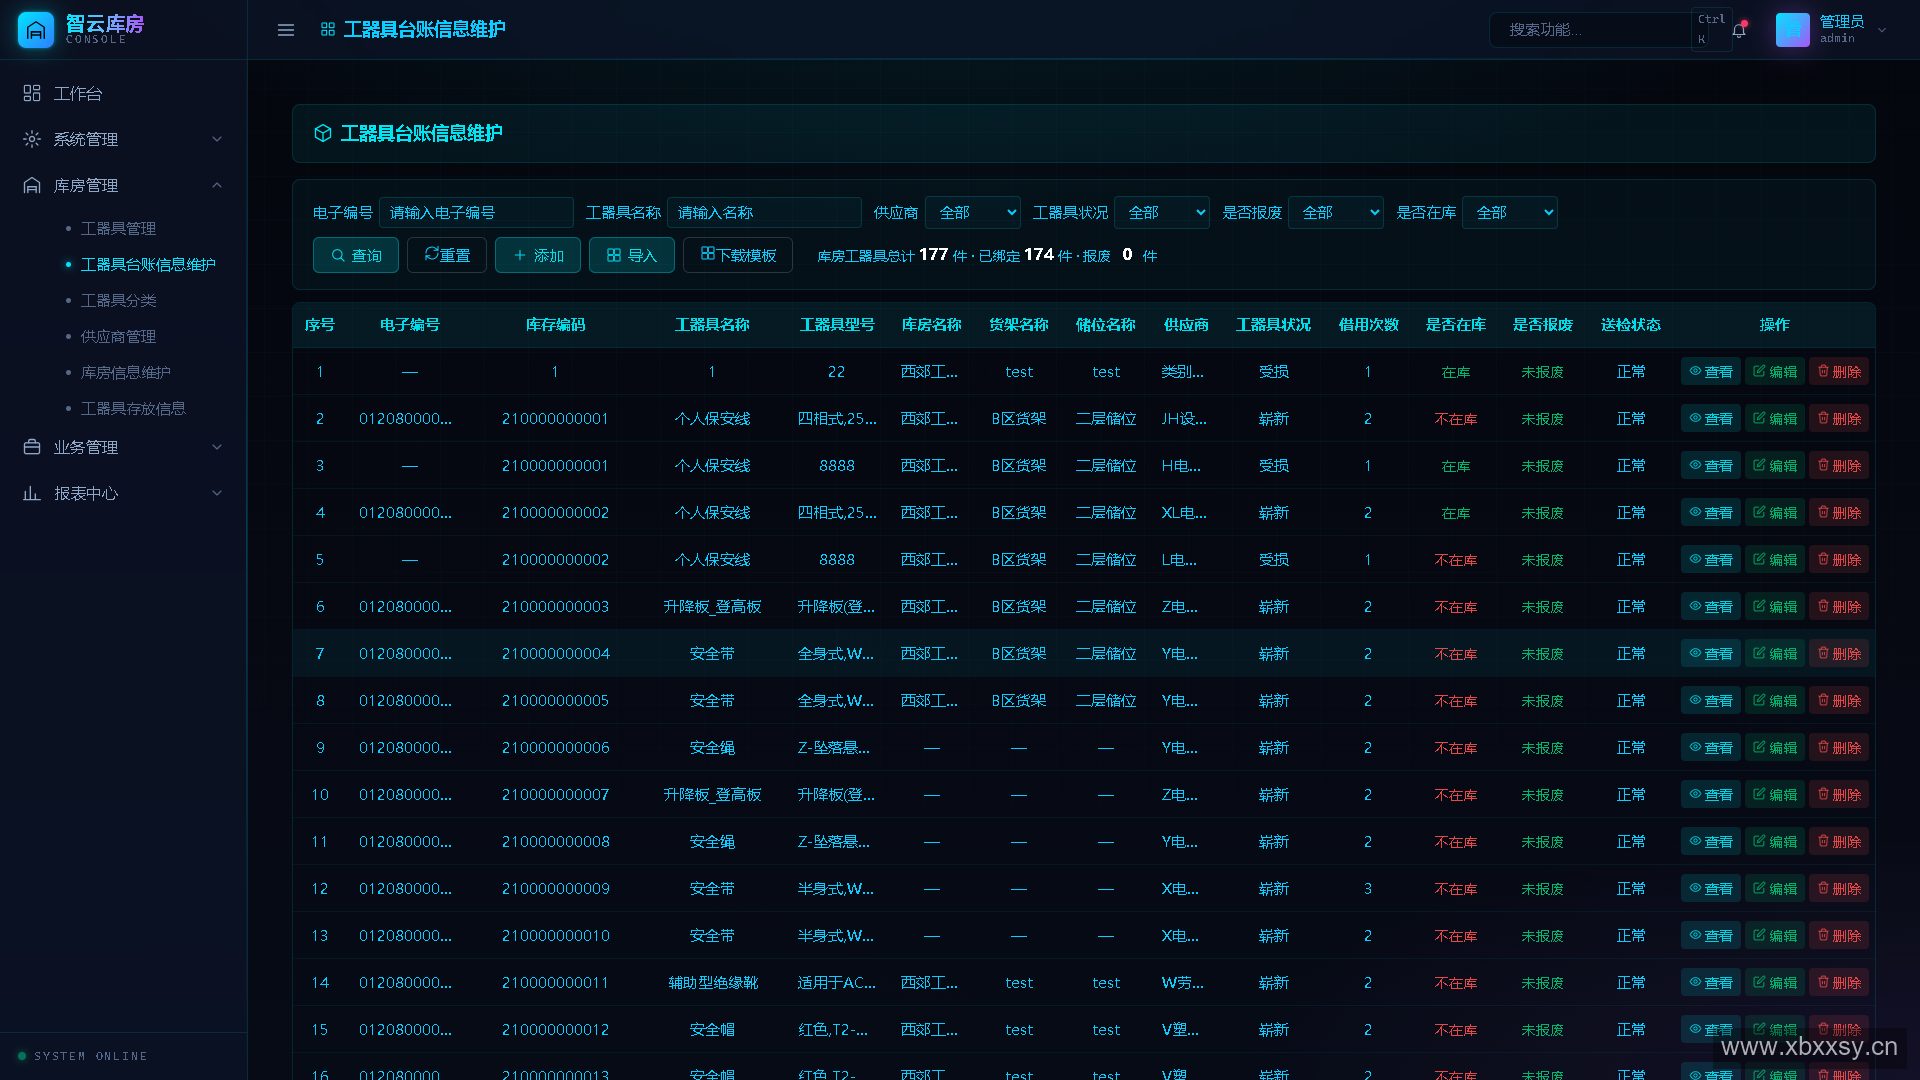
Task: Open 库房信息维护 submenu item
Action: click(125, 373)
